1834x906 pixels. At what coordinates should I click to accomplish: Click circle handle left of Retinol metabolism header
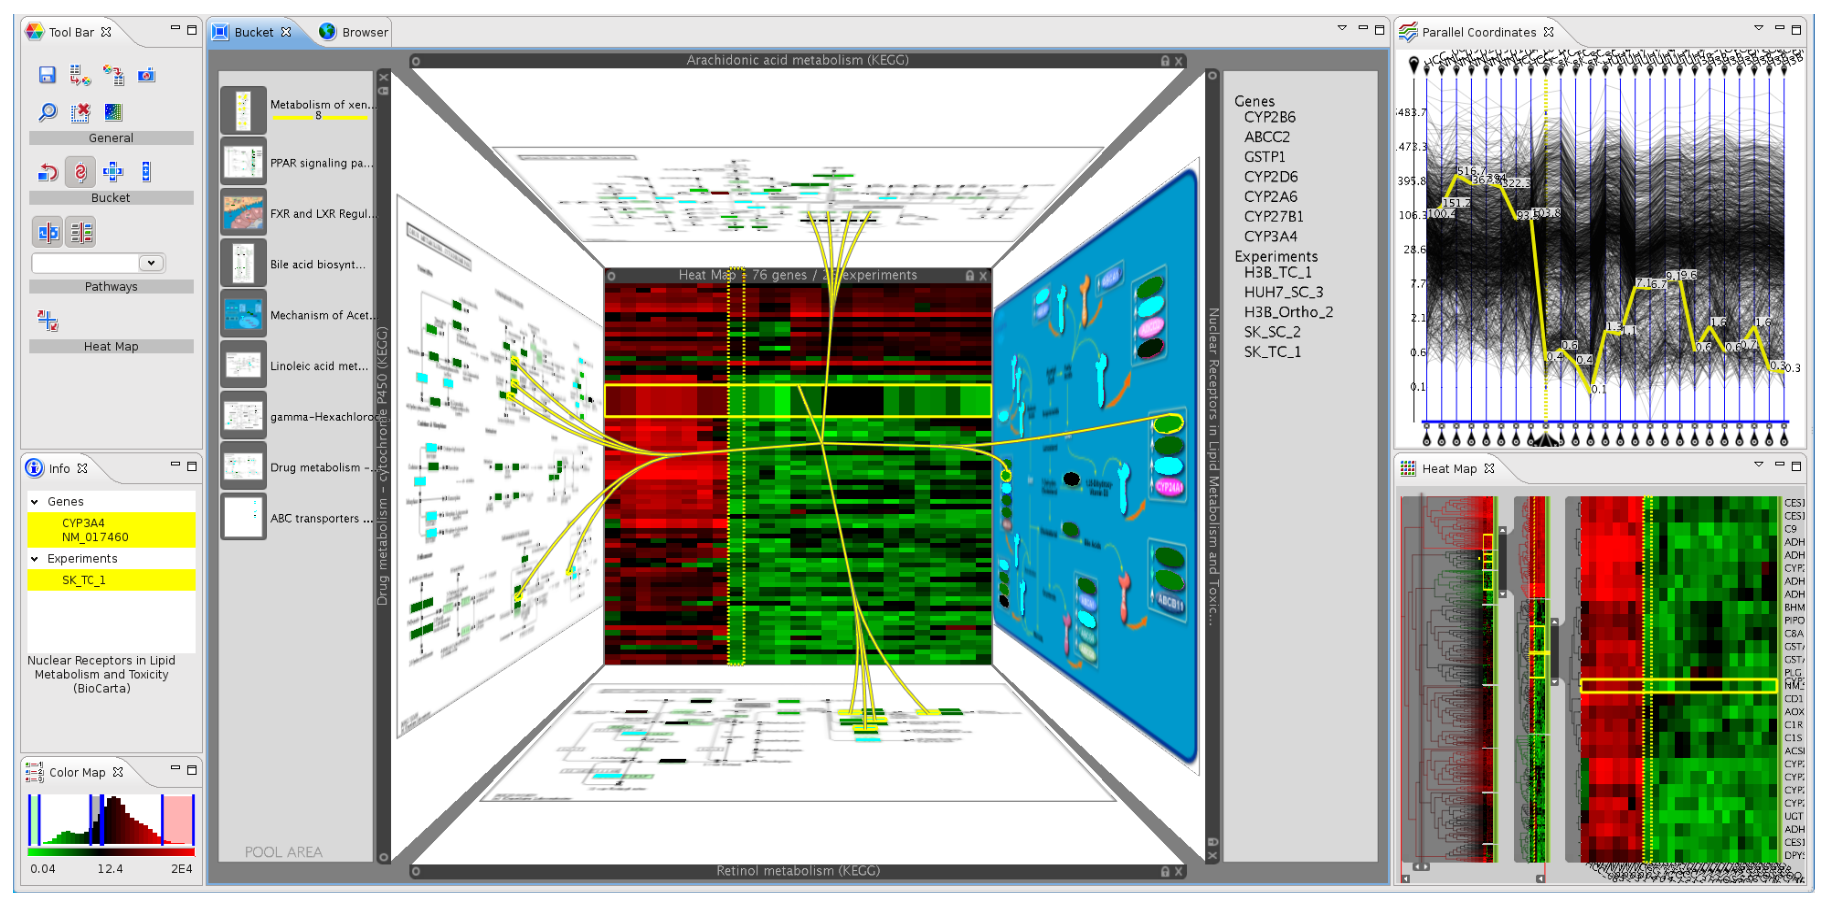416,872
